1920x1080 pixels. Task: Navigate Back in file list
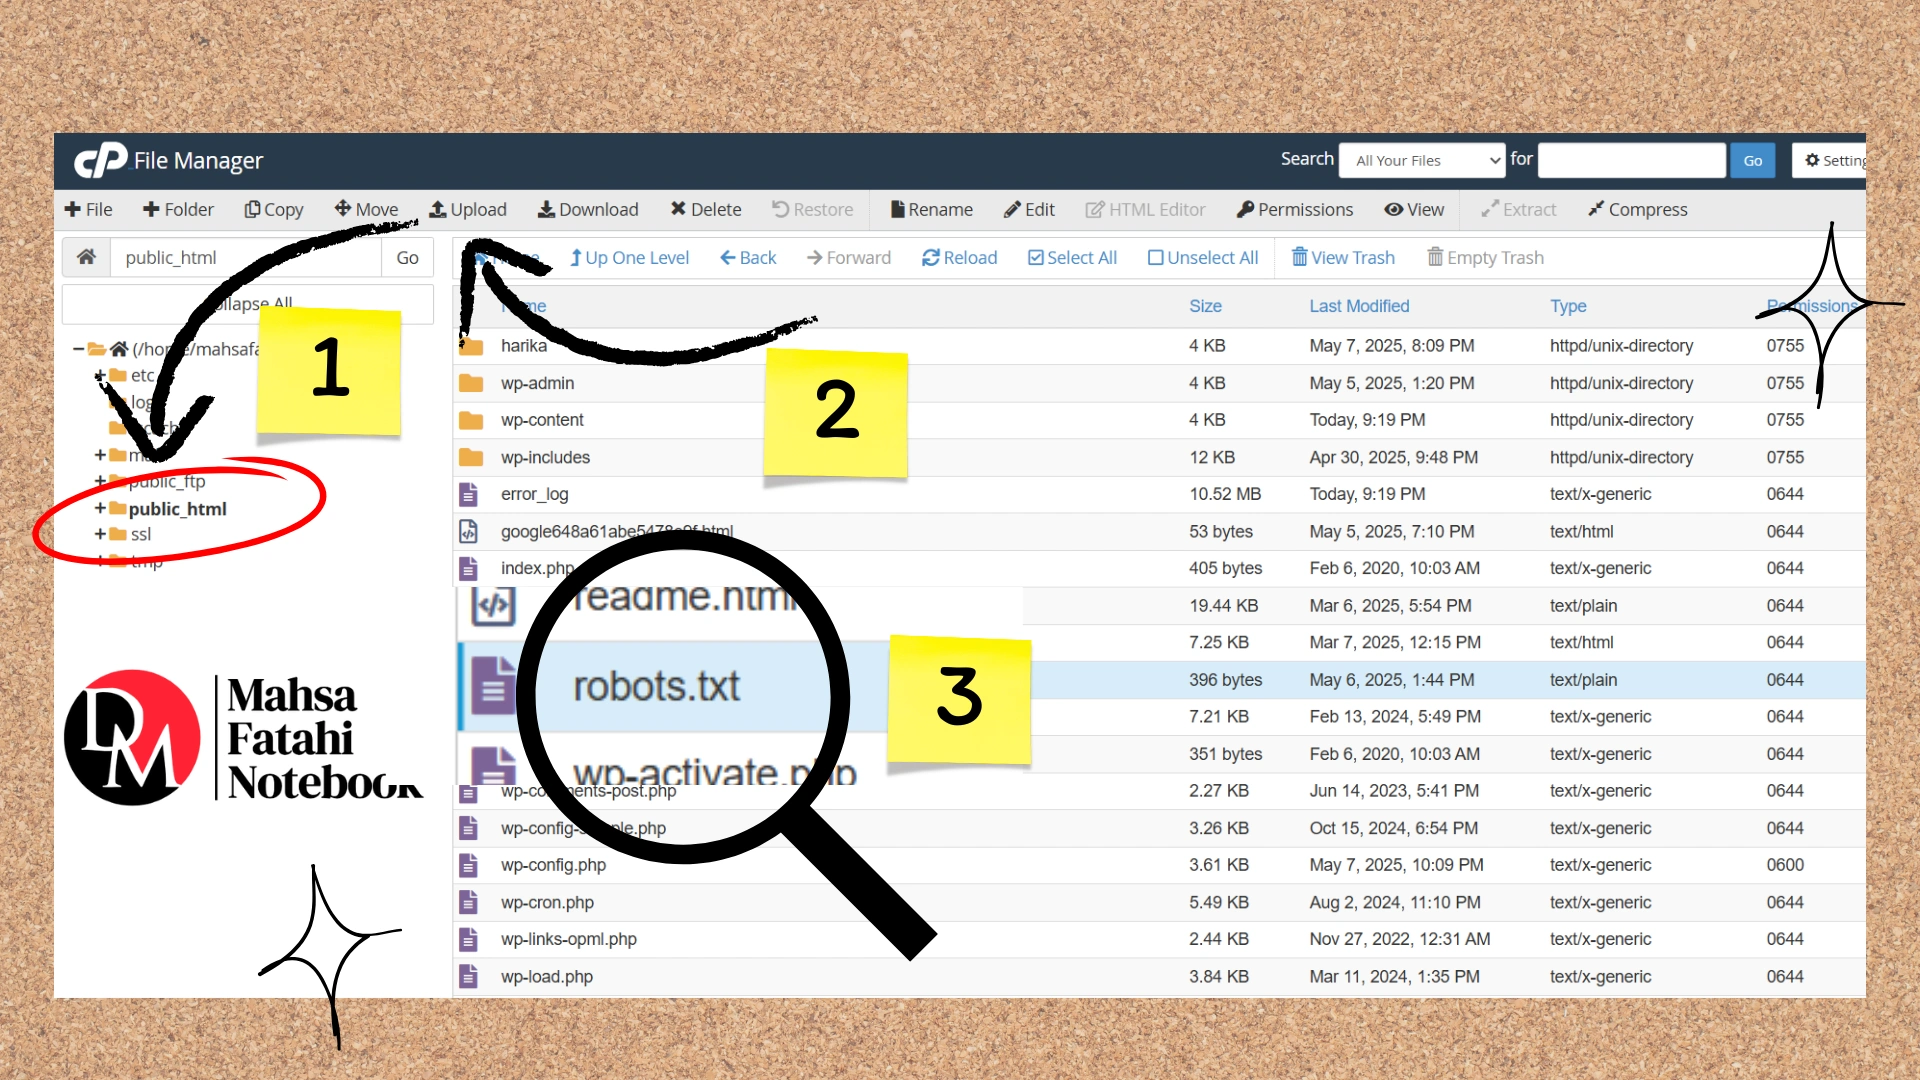pos(748,257)
